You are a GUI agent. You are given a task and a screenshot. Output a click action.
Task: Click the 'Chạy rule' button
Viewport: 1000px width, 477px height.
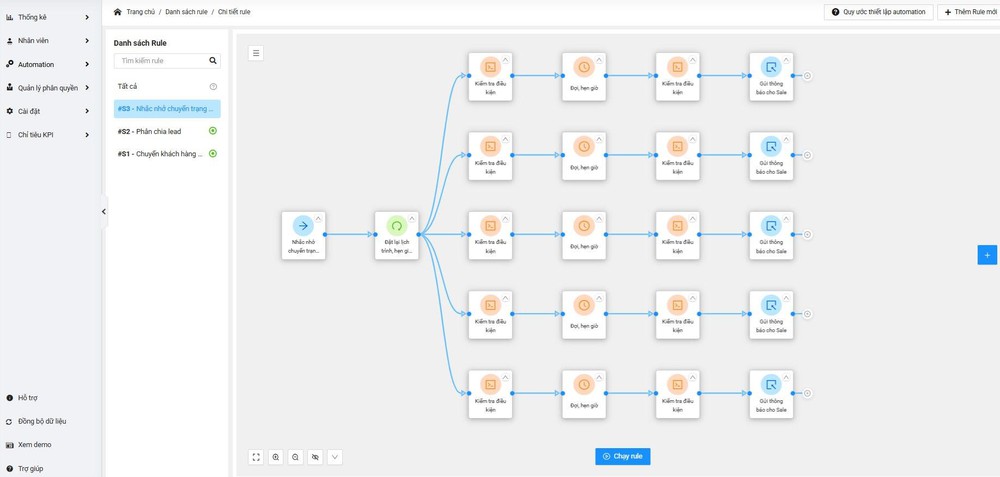click(622, 456)
